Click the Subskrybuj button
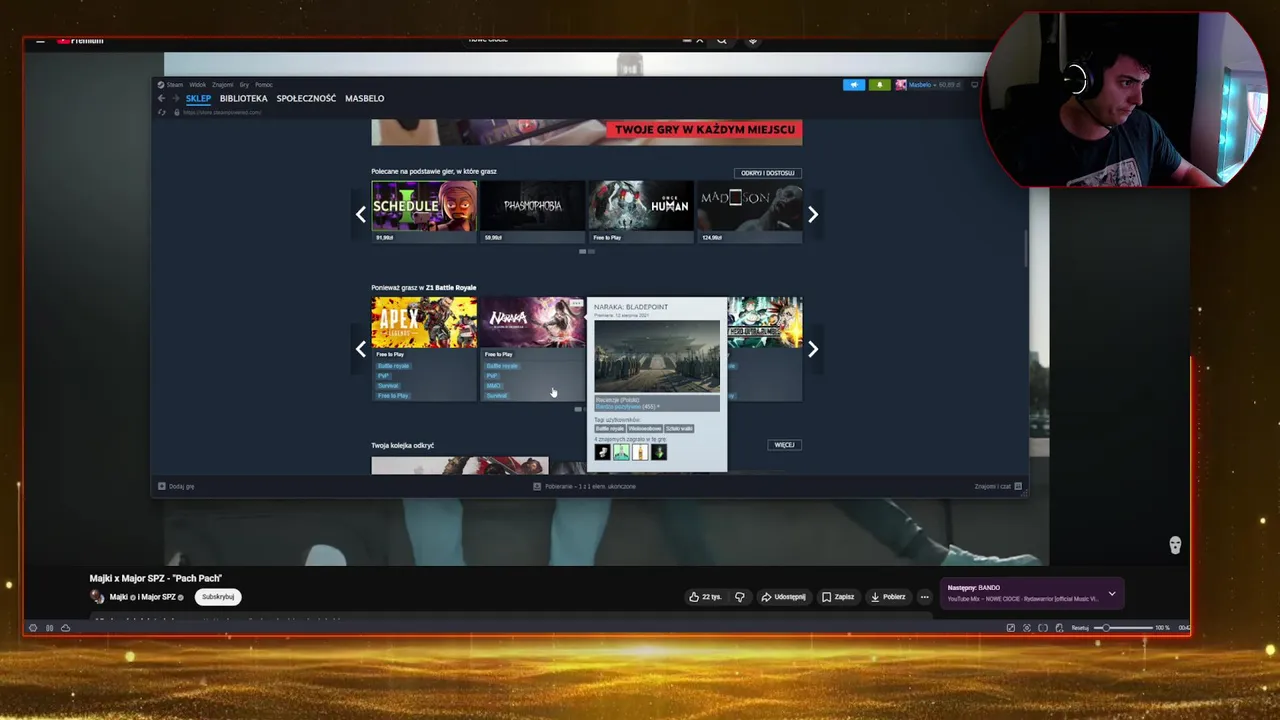1280x720 pixels. pyautogui.click(x=218, y=597)
